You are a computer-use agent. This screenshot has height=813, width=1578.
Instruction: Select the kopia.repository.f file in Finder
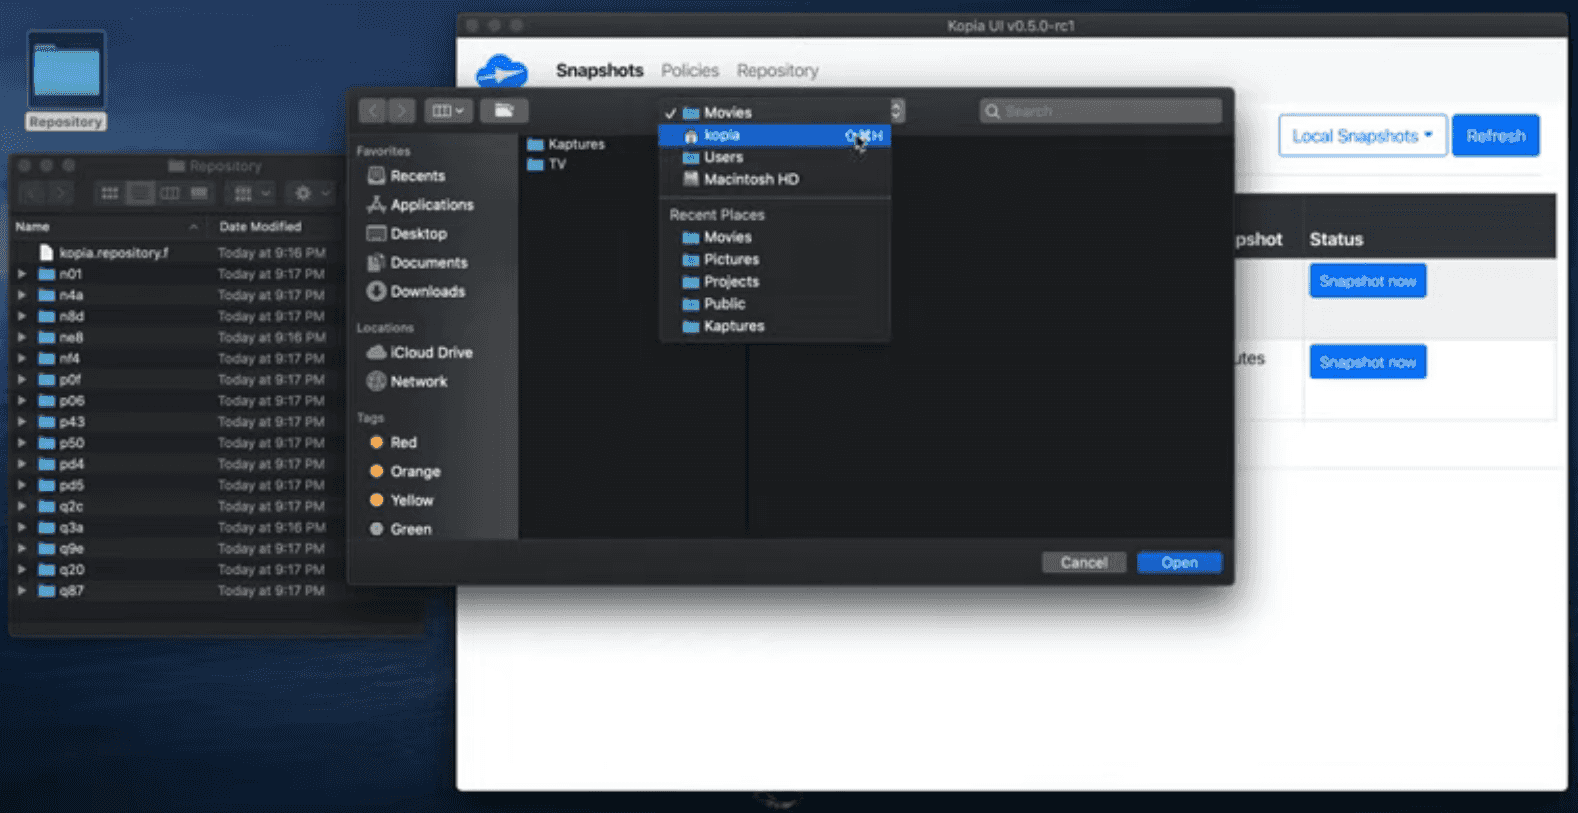coord(103,253)
